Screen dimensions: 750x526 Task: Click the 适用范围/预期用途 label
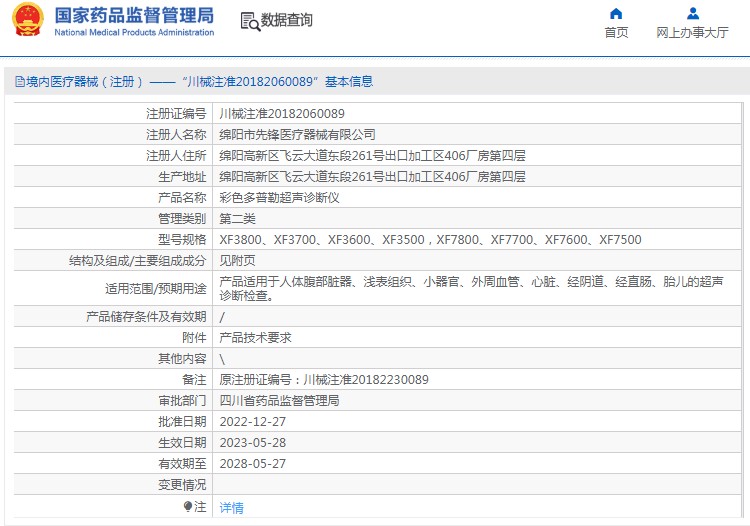156,289
